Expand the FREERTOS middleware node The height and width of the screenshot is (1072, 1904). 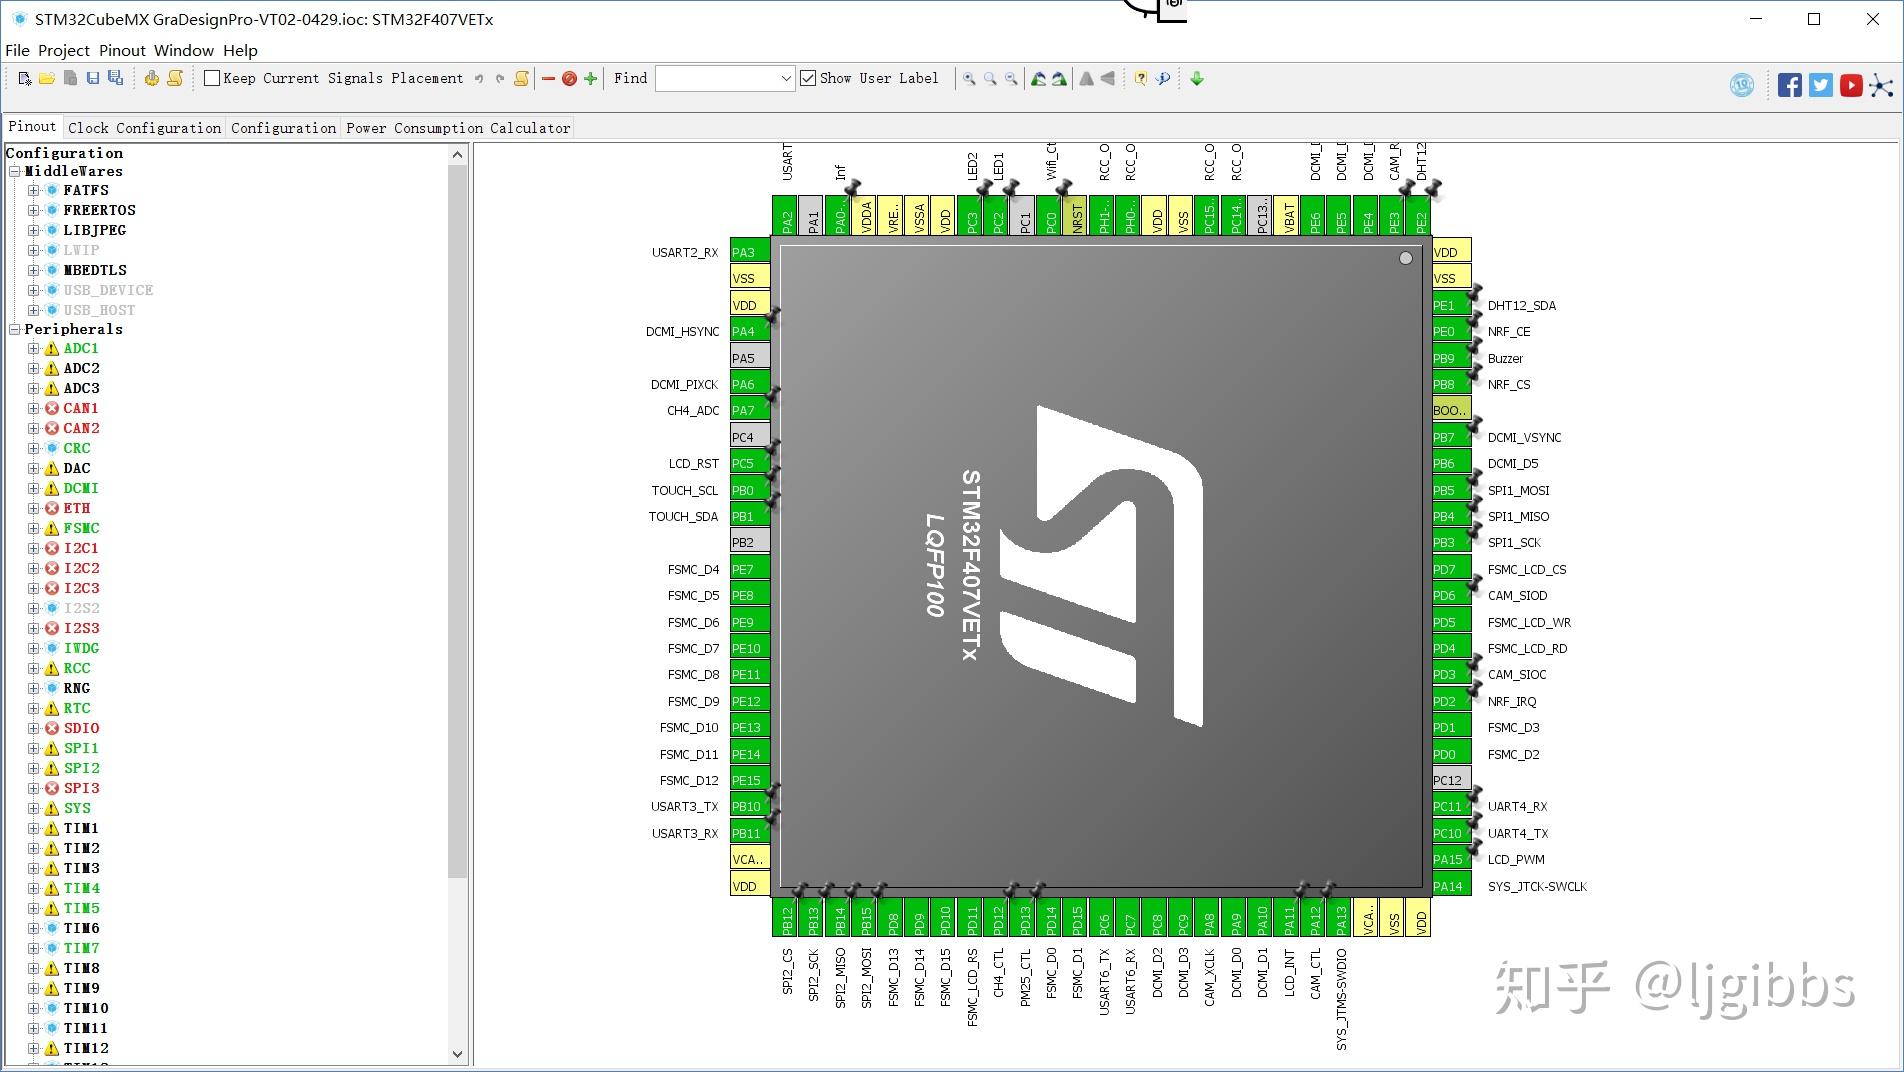[33, 210]
